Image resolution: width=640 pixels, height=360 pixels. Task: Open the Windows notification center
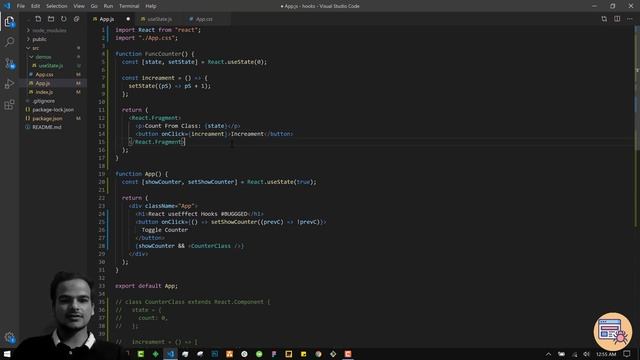coord(627,354)
